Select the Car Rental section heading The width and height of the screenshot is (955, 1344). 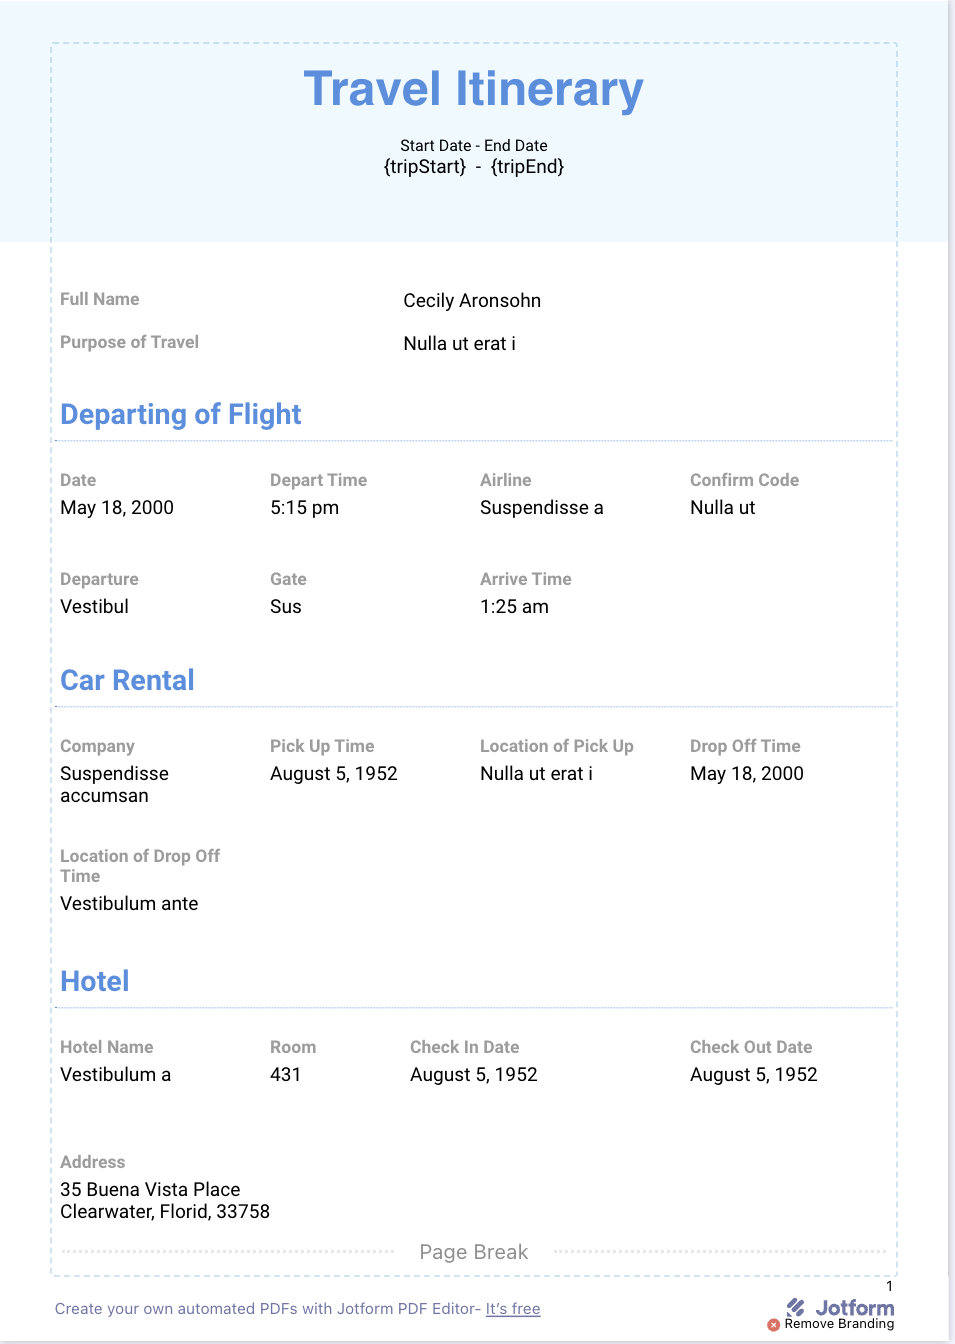(x=127, y=680)
